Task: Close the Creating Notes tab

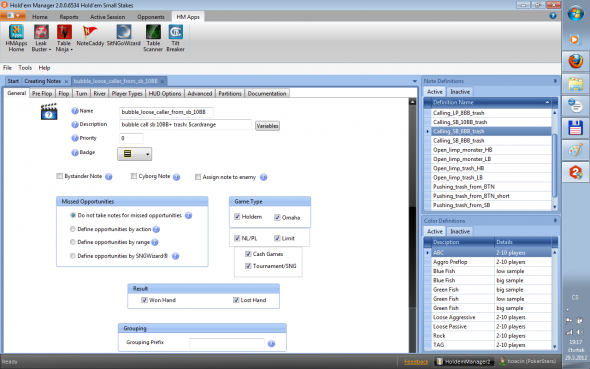Action: [x=66, y=82]
